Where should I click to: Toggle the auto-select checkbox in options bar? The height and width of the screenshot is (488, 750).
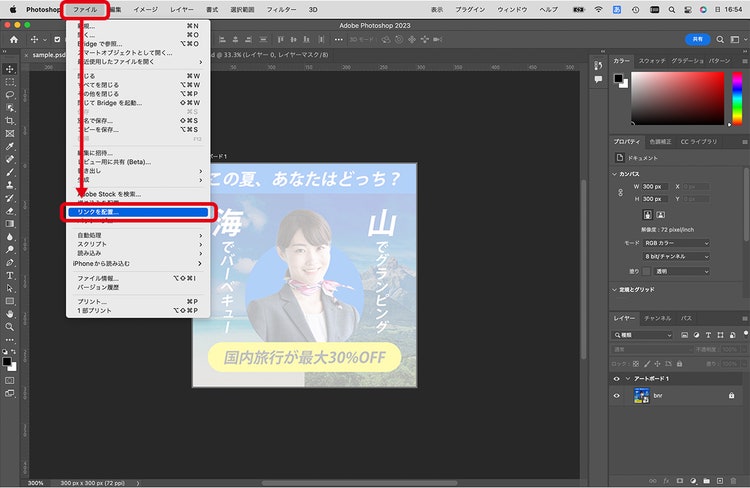[x=57, y=40]
